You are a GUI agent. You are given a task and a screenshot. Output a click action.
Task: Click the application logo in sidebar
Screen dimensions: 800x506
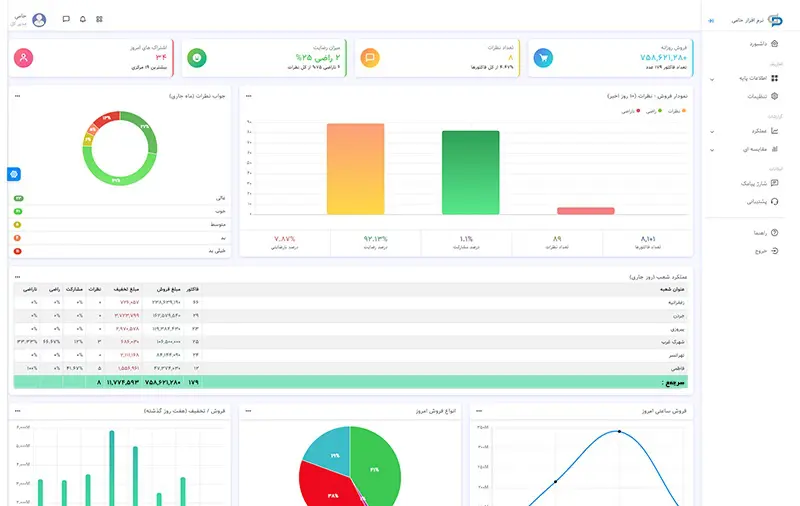(x=775, y=20)
